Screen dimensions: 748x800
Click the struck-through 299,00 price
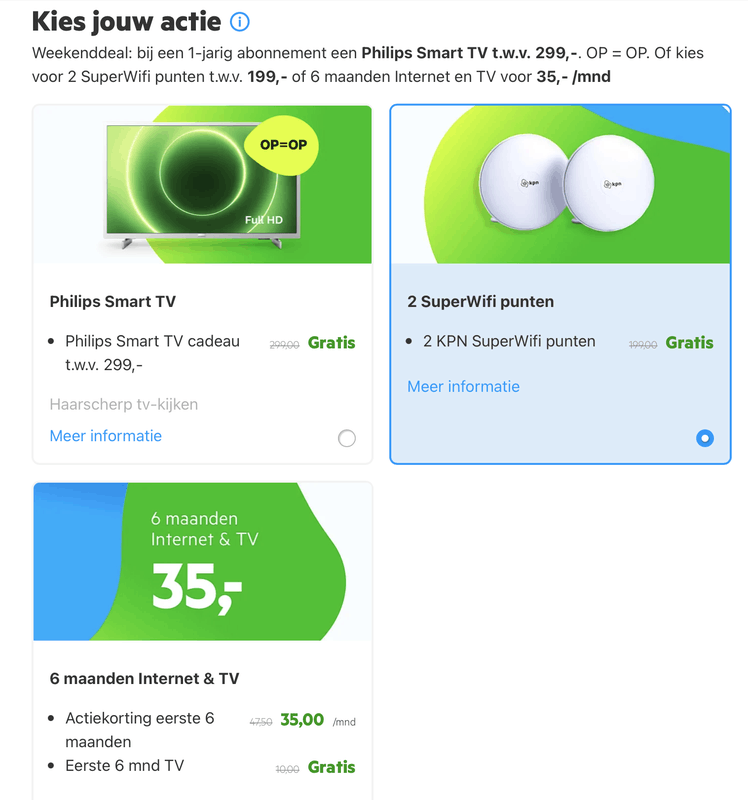click(284, 344)
